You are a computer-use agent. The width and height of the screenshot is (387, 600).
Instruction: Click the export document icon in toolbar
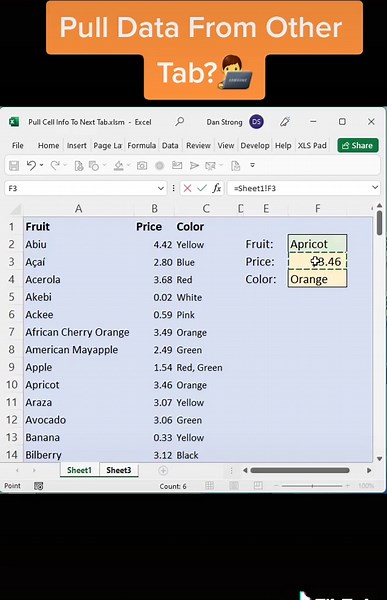[235, 165]
